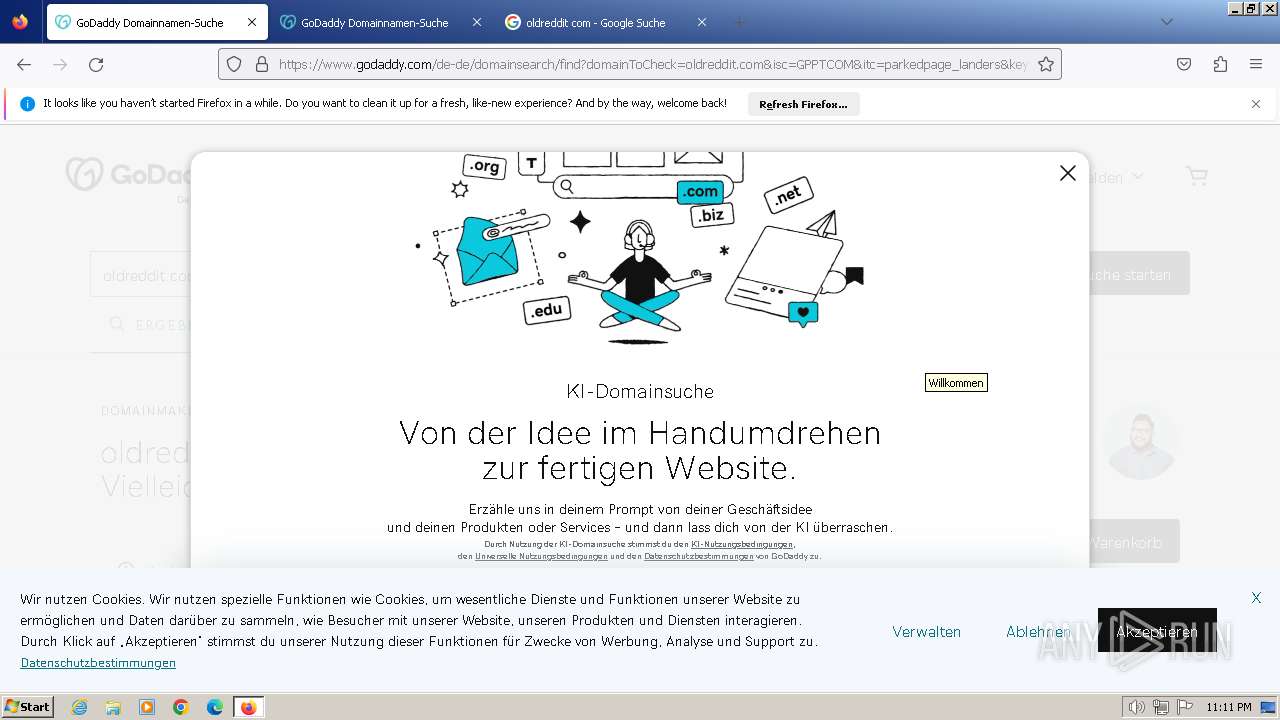Click the forward navigation arrow

click(x=60, y=64)
